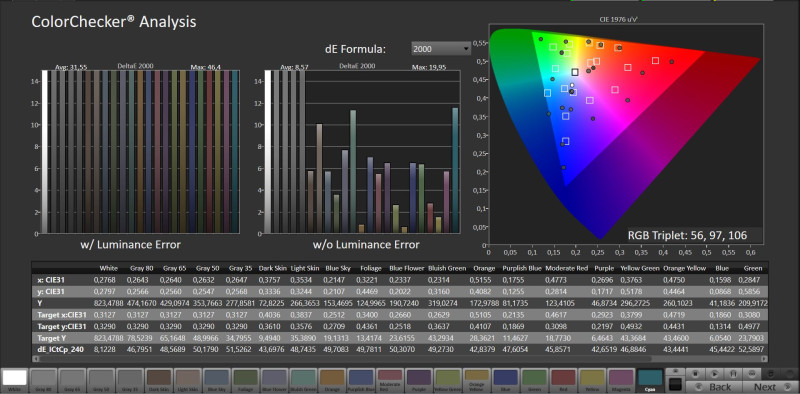Select the highlighted Cyan patch swatch
Screen dimensions: 800x394
click(650, 380)
